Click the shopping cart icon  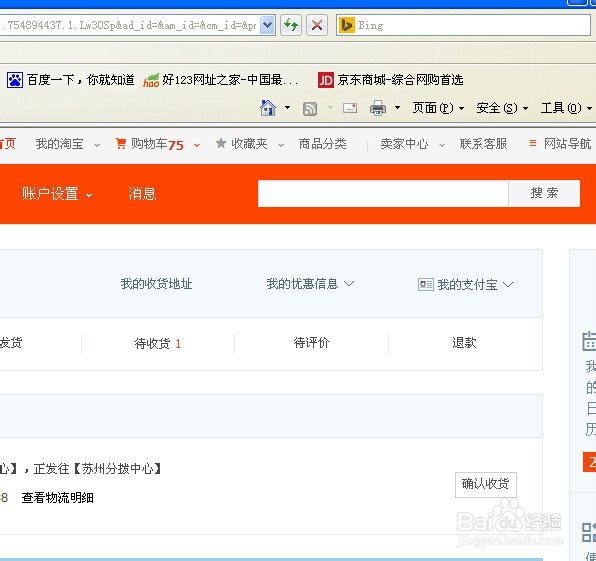[120, 144]
